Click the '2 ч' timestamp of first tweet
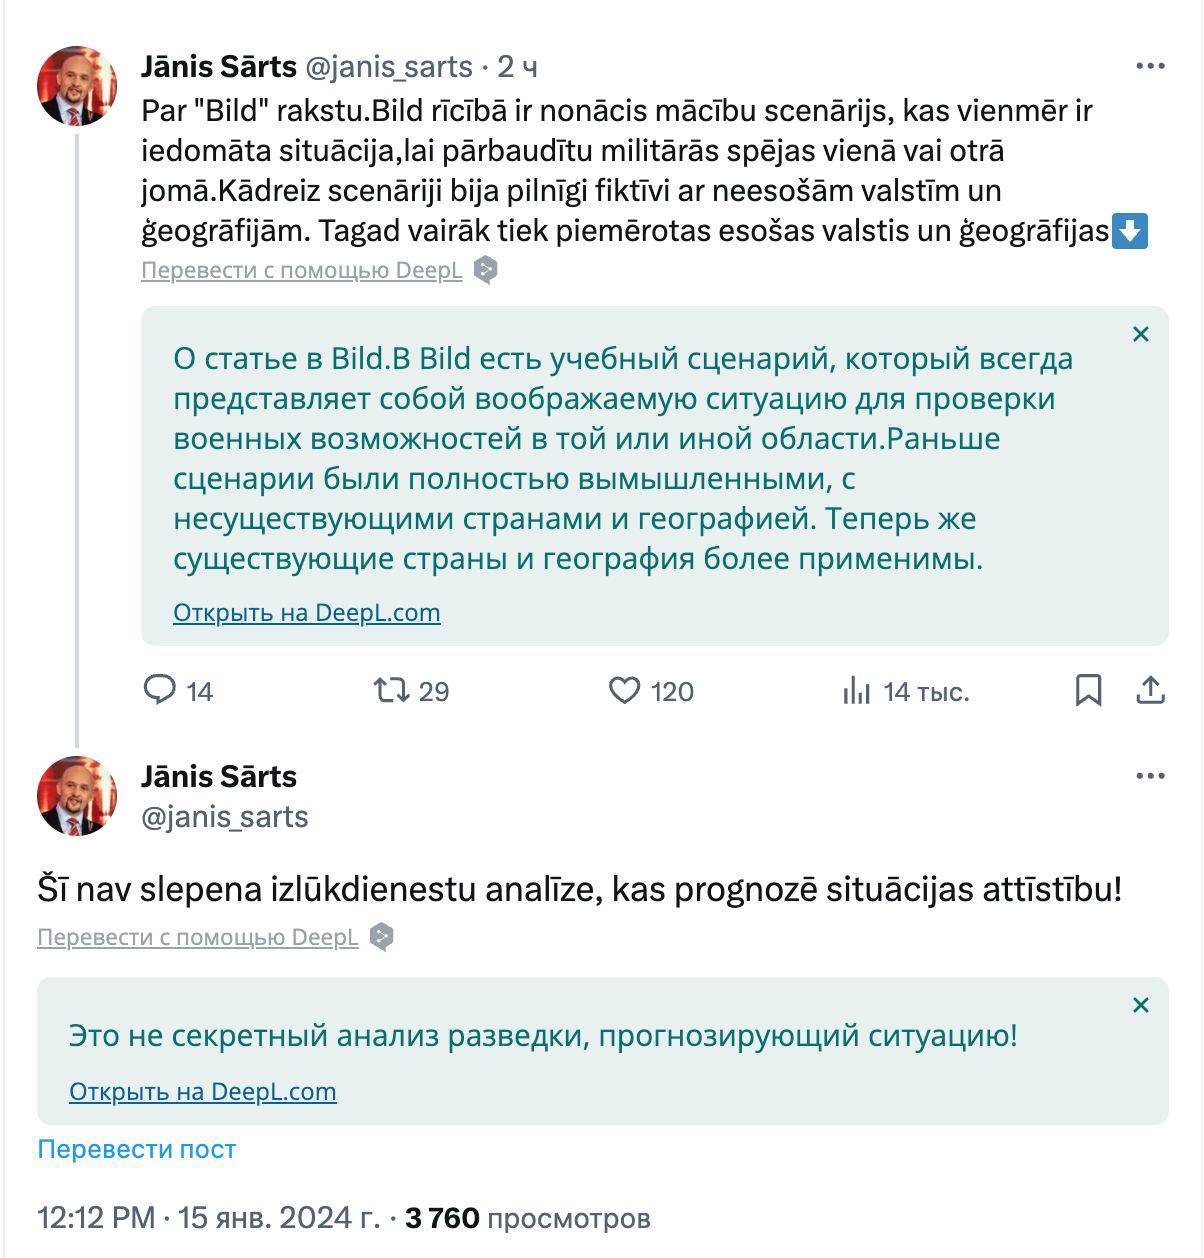Image resolution: width=1204 pixels, height=1258 pixels. (x=517, y=67)
